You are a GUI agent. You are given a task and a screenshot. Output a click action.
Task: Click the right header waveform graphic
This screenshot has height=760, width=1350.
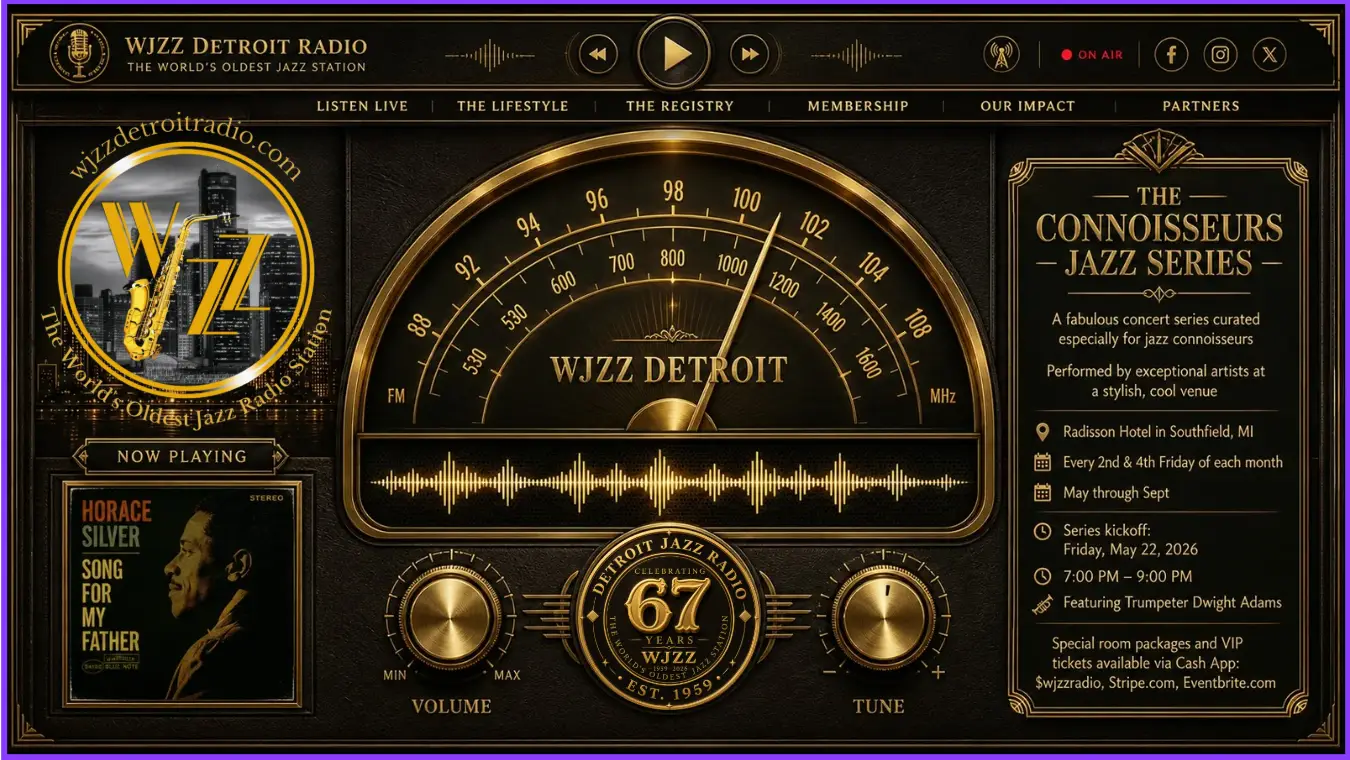click(x=859, y=55)
